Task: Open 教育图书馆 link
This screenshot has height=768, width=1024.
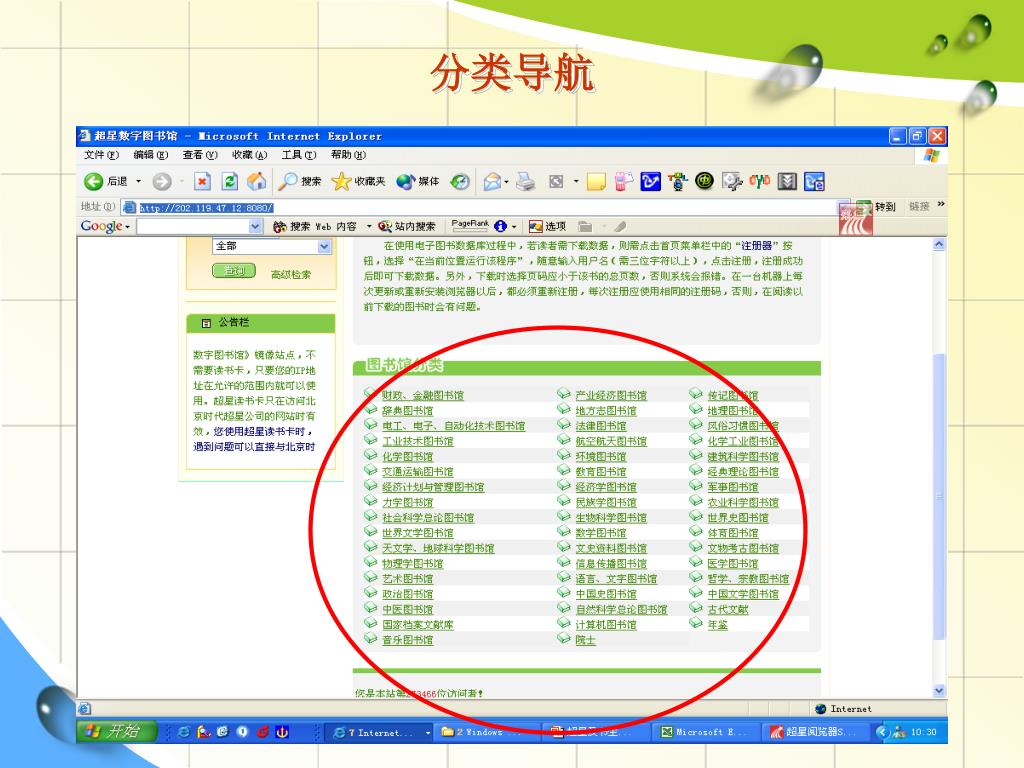Action: [601, 472]
